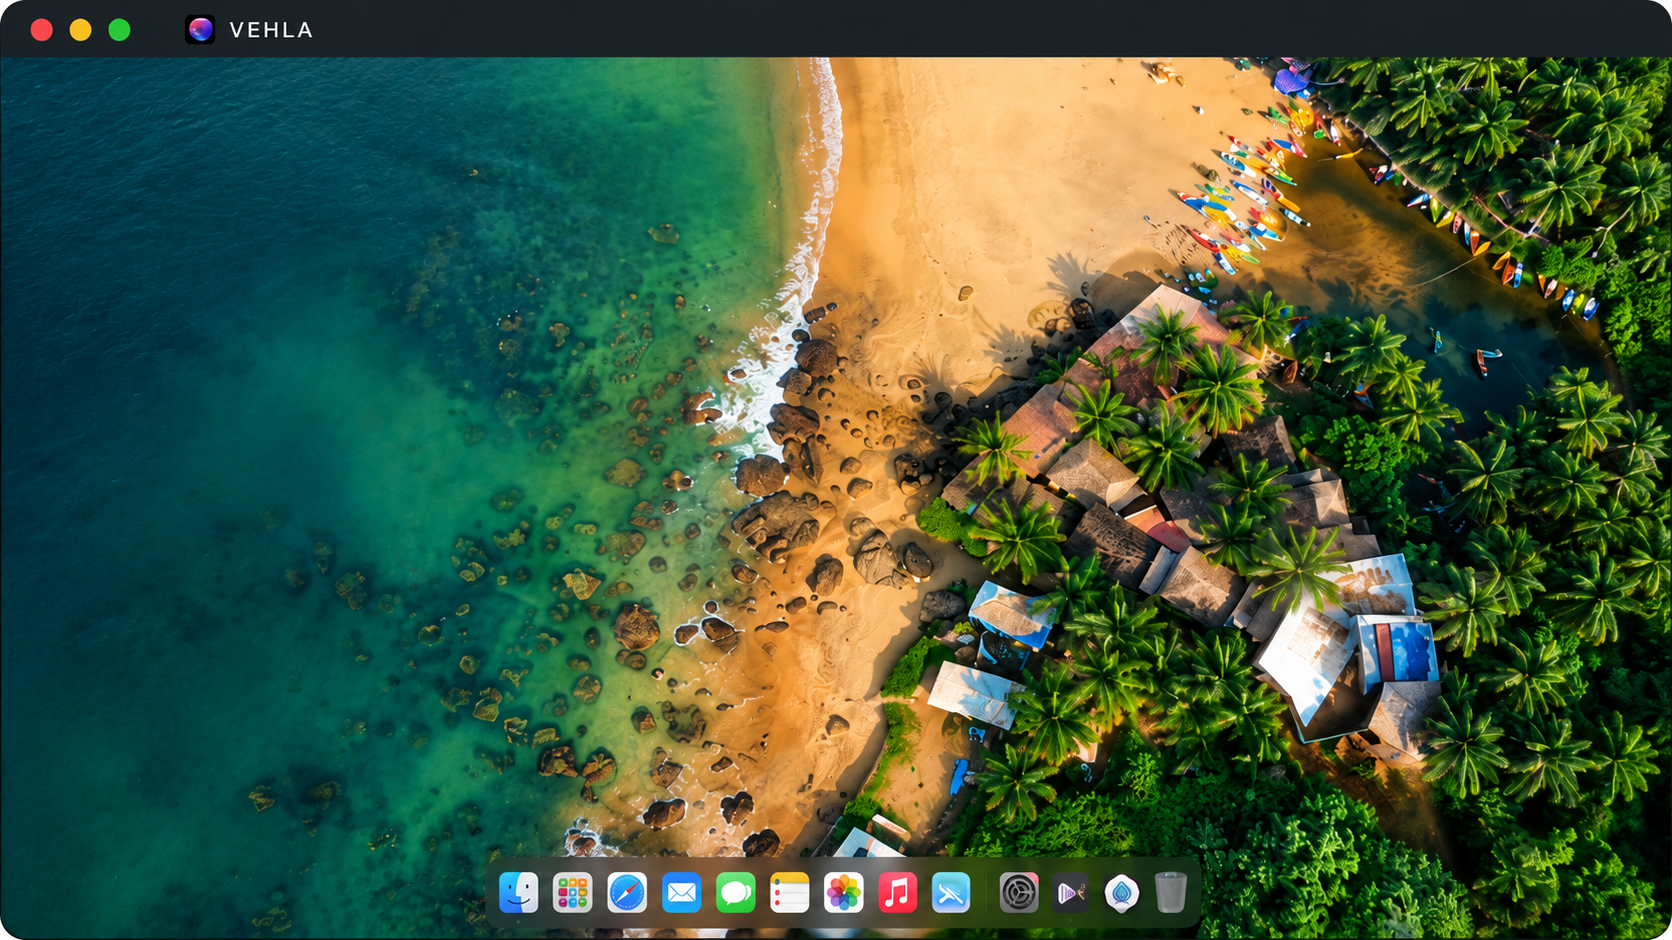Screen dimensions: 1672x940
Task: Open the Reminders app in dock
Action: pos(789,892)
